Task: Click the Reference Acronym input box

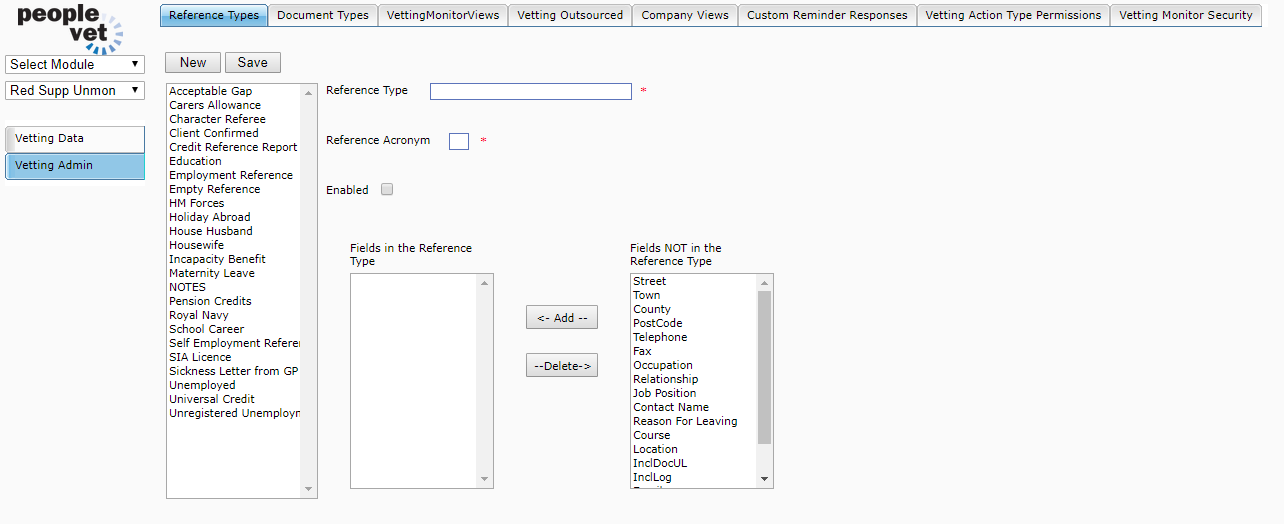Action: pos(459,142)
